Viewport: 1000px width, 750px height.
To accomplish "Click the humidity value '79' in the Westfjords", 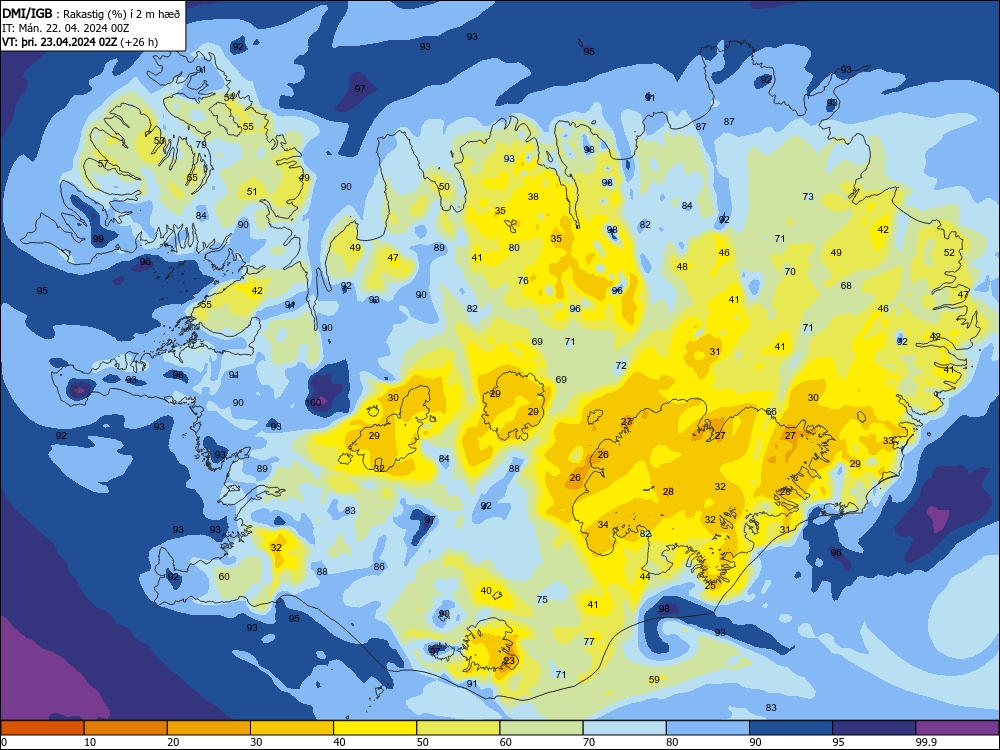I will tap(202, 145).
